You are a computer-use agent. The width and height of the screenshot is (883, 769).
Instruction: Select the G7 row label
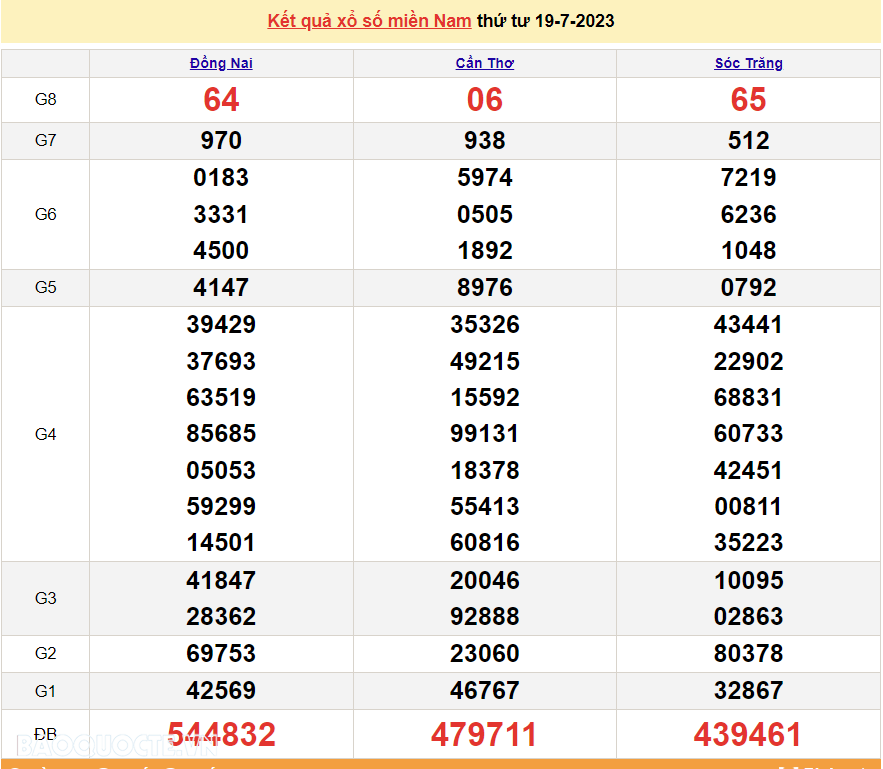(45, 141)
